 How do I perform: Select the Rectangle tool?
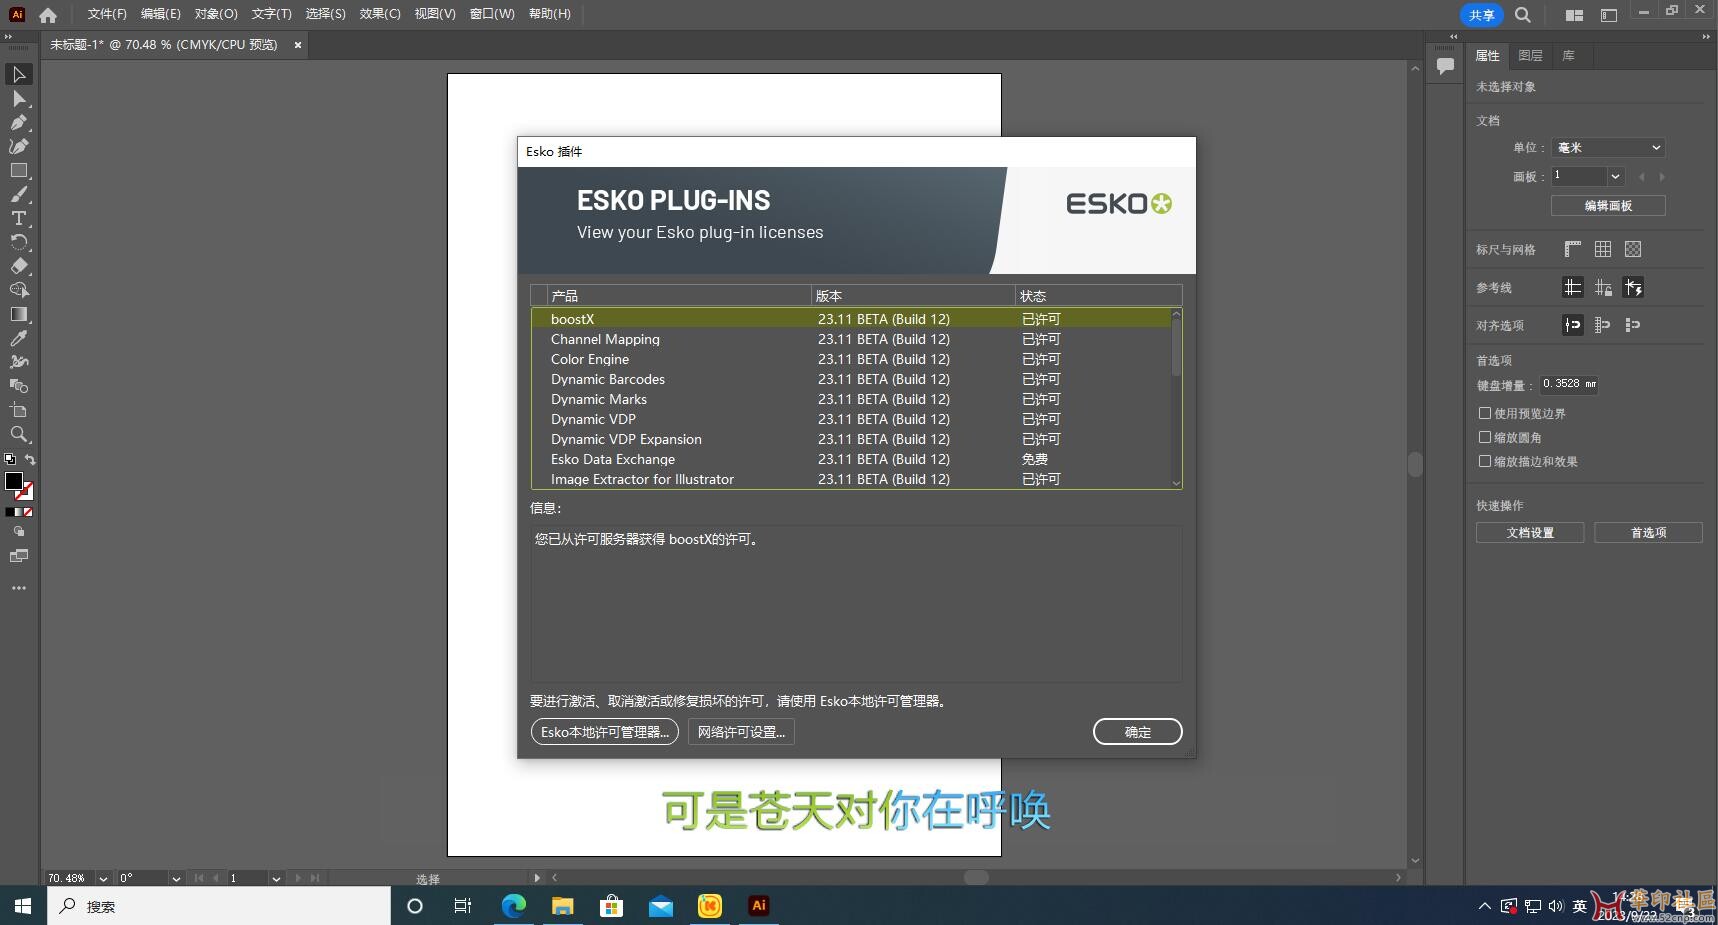pyautogui.click(x=18, y=171)
